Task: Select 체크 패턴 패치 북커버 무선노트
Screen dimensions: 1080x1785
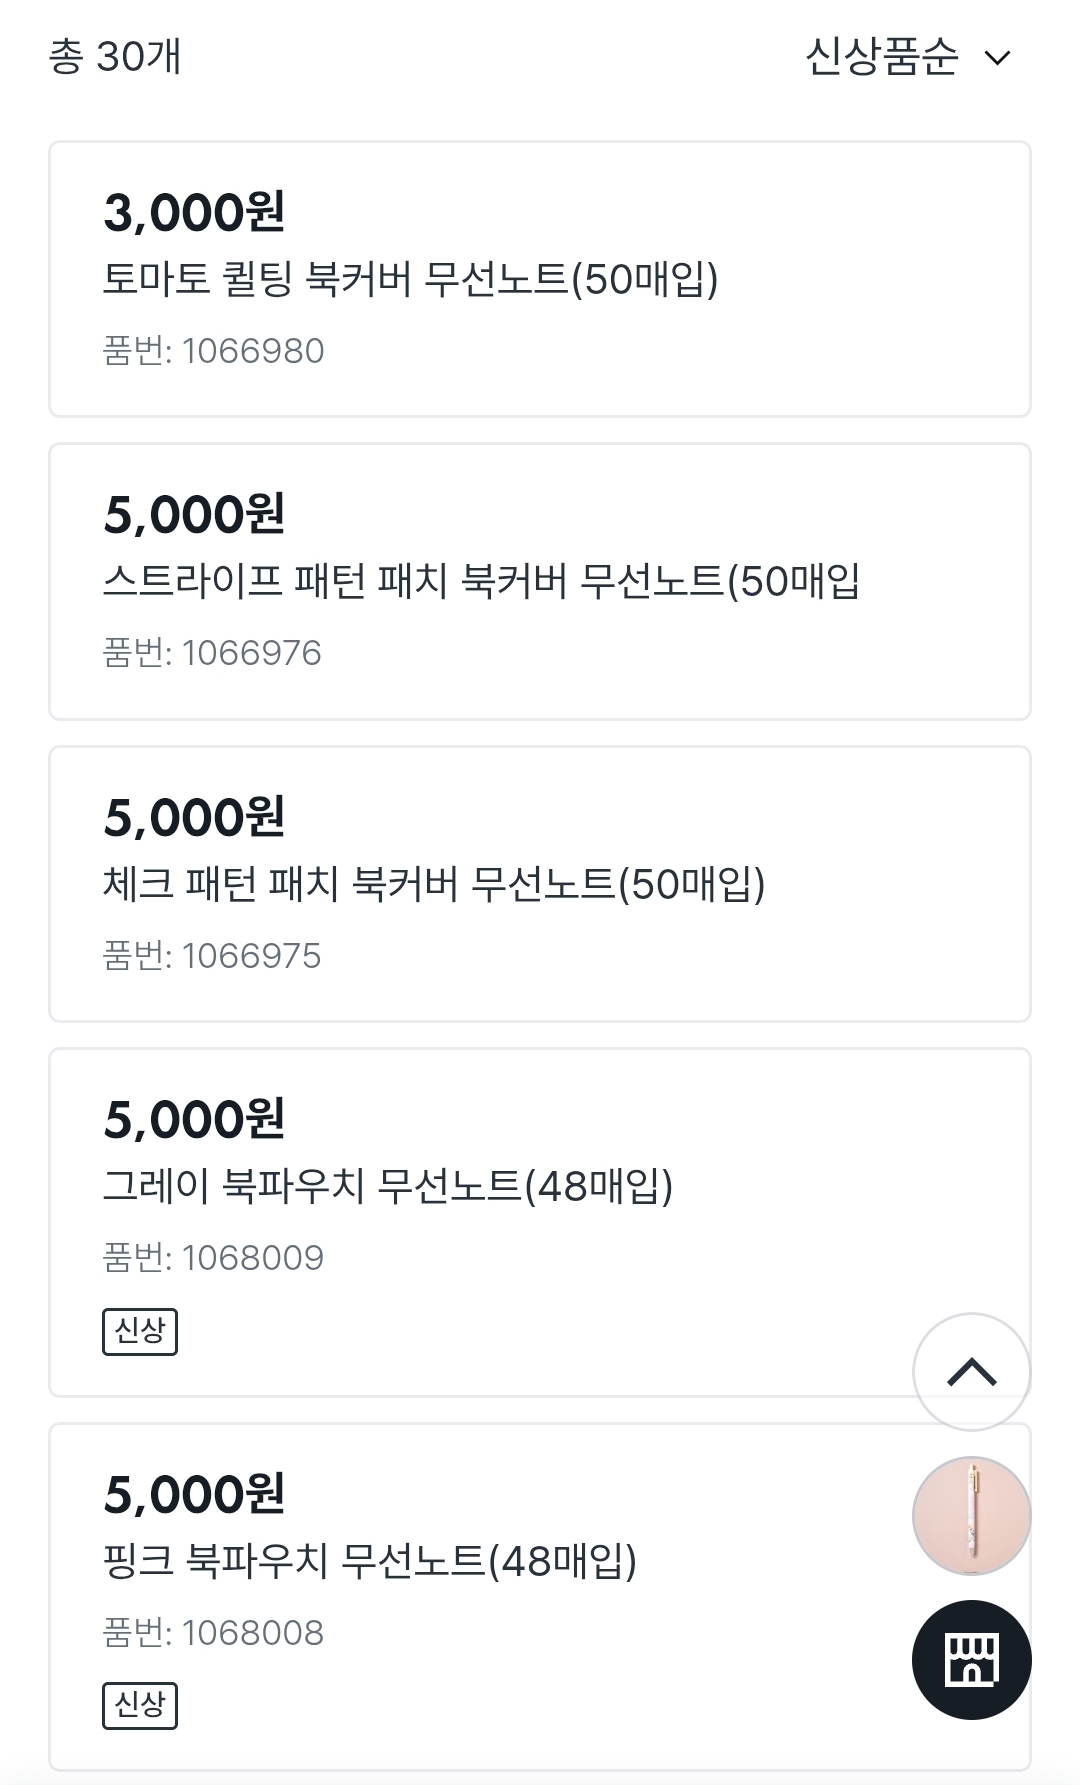Action: point(433,884)
